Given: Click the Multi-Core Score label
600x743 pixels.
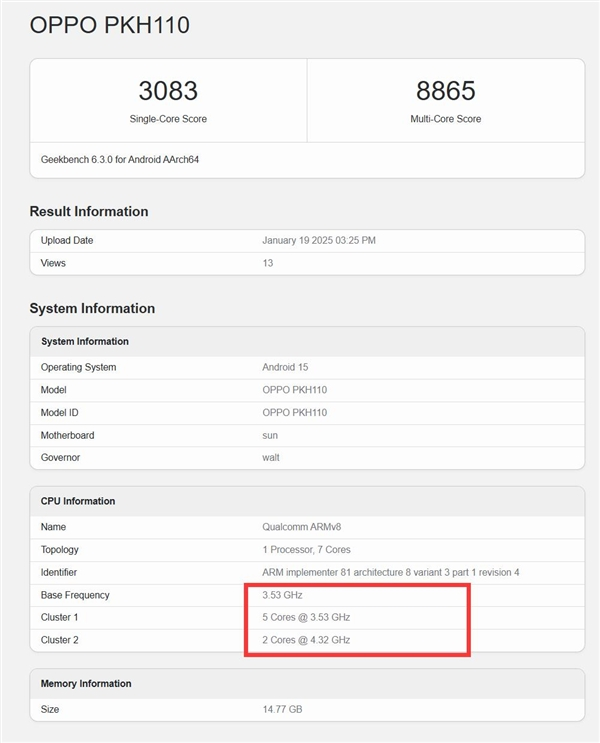Looking at the screenshot, I should tap(446, 119).
